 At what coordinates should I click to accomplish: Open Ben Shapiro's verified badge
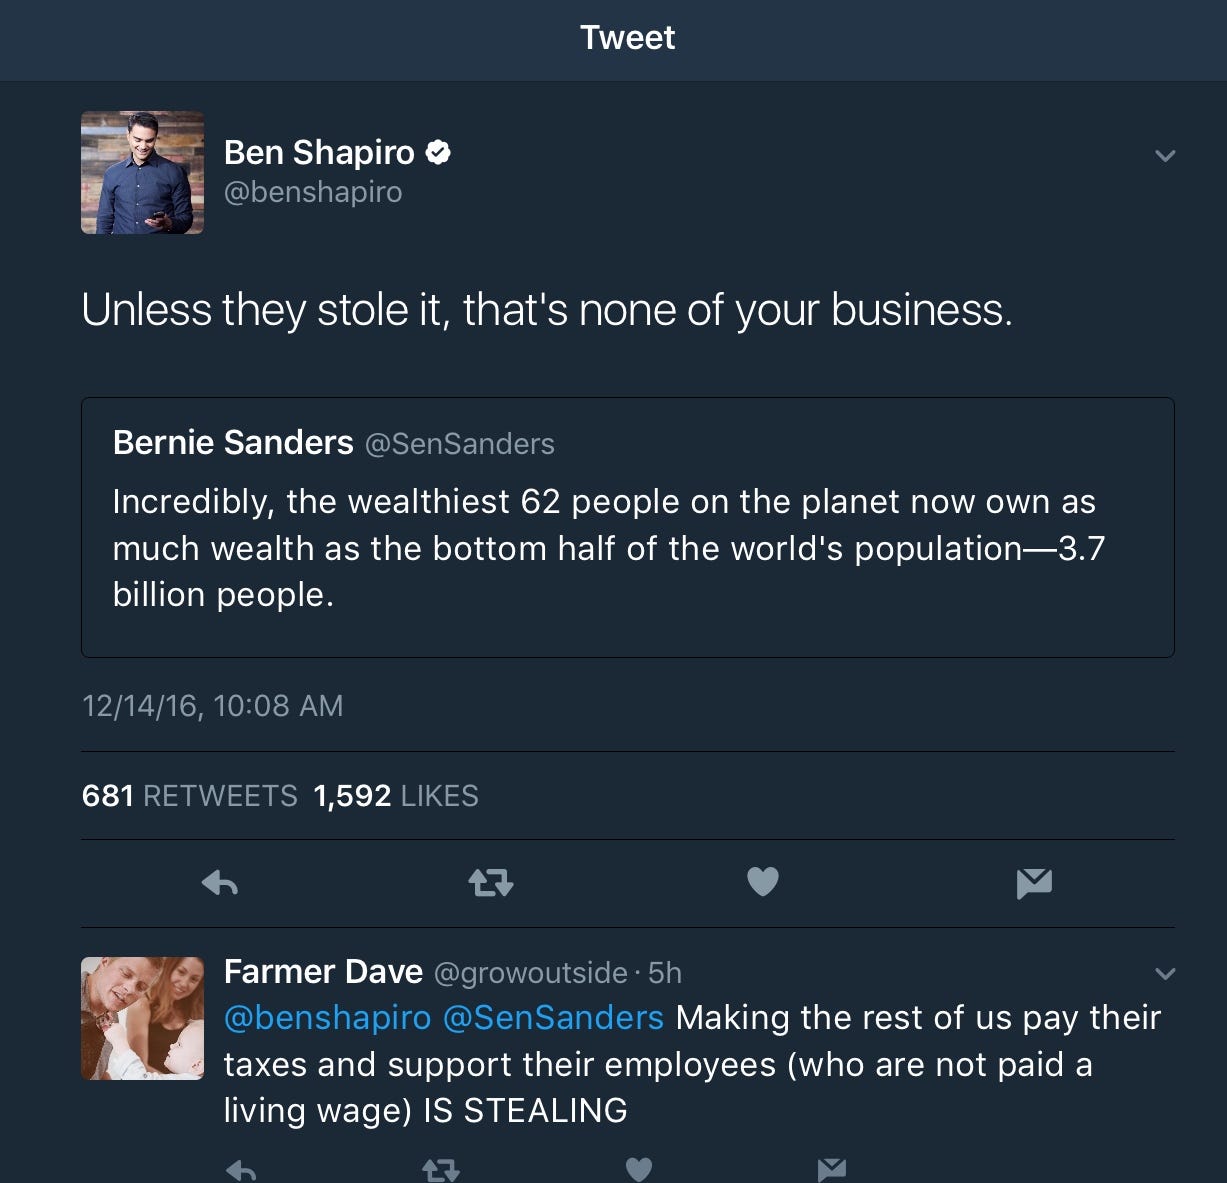click(x=438, y=152)
